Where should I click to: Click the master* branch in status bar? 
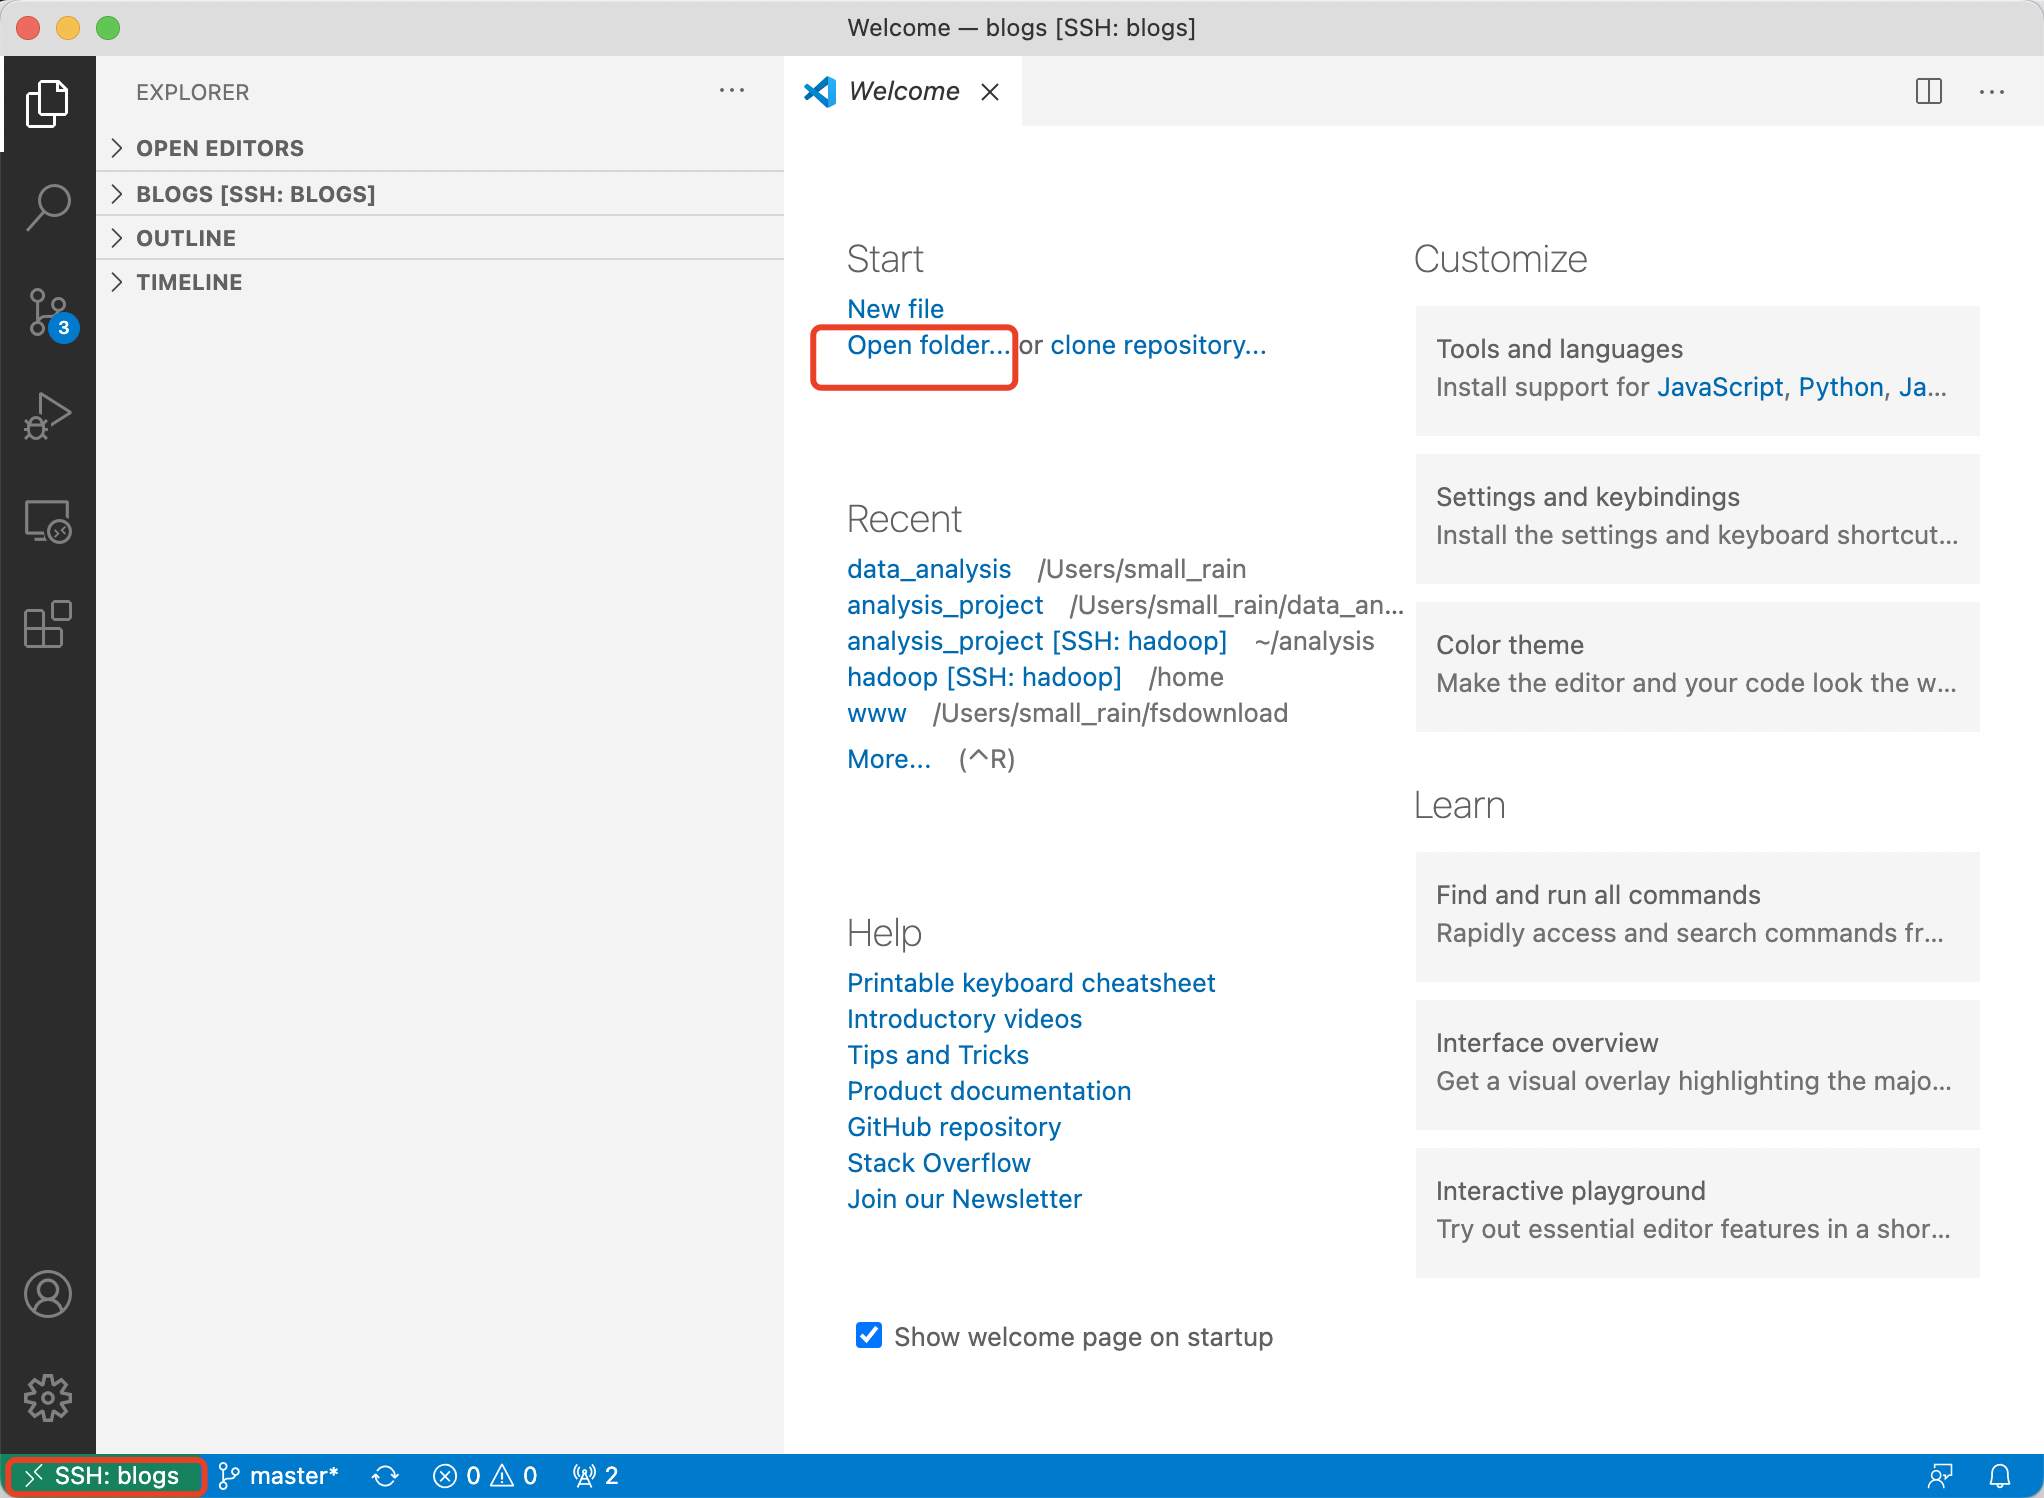point(279,1476)
